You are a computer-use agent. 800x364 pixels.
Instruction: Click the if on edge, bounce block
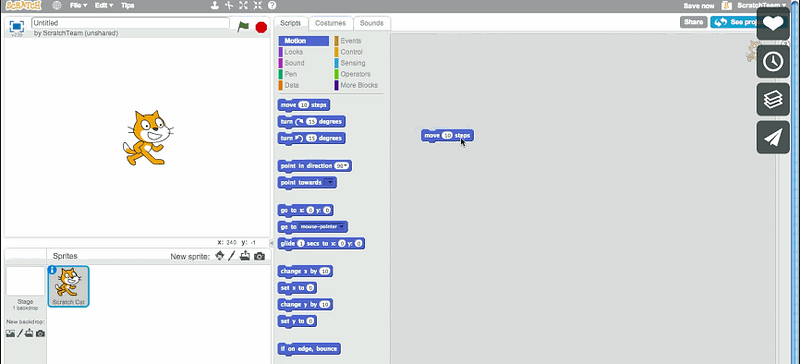coord(309,349)
